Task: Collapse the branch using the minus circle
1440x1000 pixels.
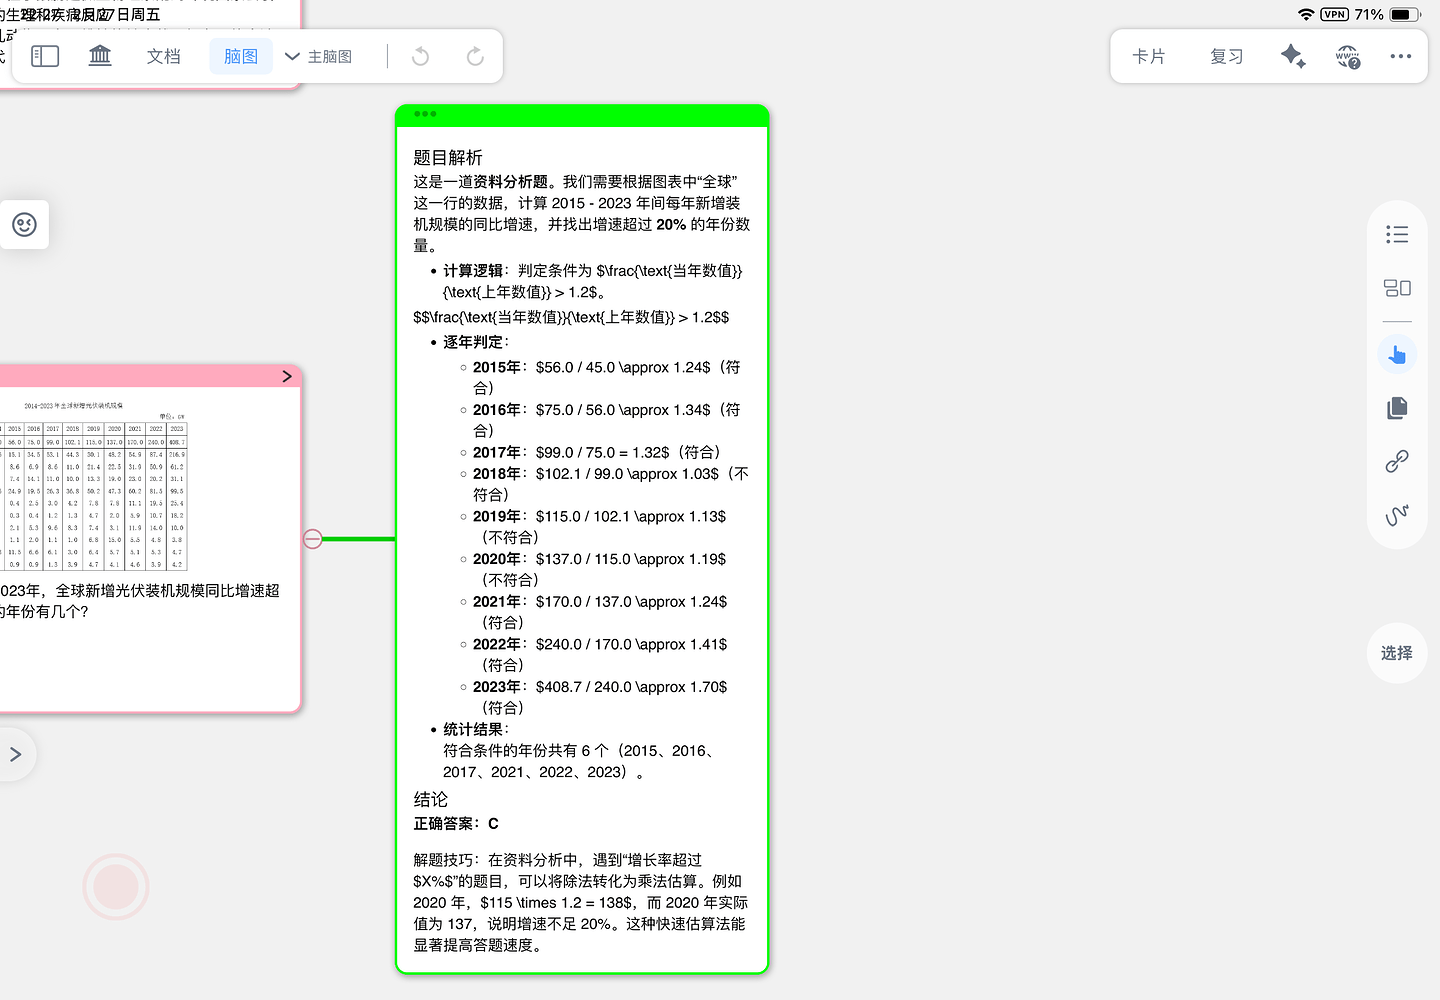Action: click(313, 539)
